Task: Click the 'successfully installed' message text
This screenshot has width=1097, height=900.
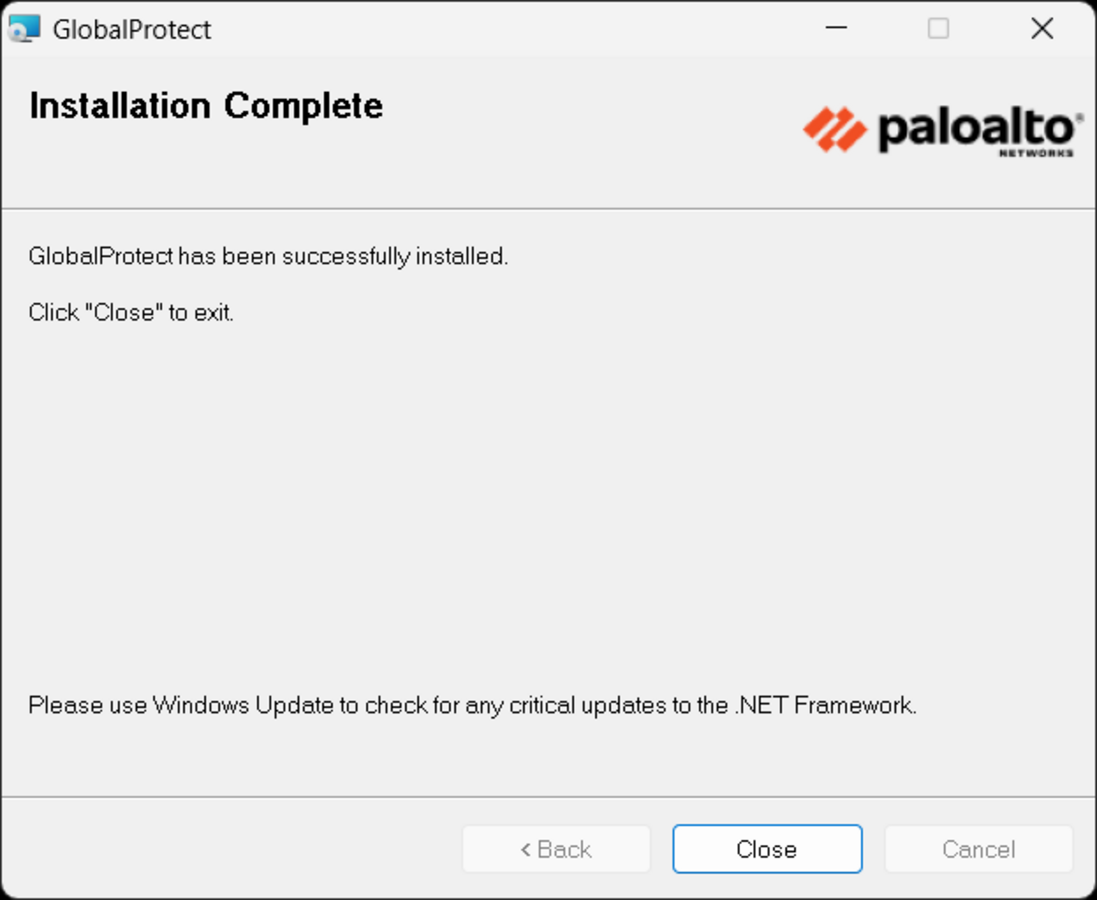Action: point(268,257)
